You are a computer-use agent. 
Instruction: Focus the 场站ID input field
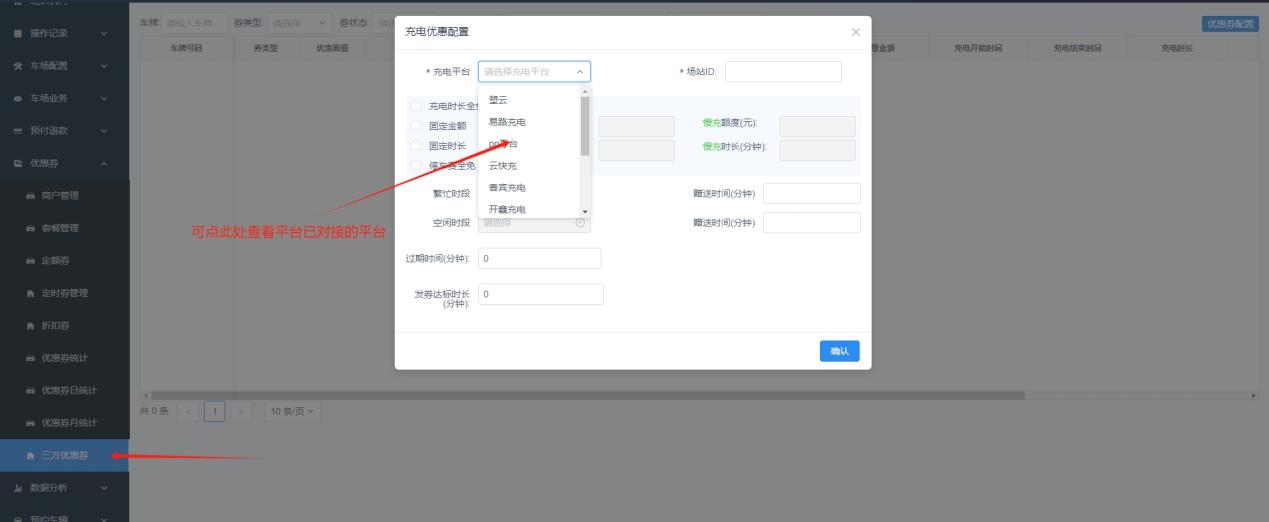tap(783, 72)
